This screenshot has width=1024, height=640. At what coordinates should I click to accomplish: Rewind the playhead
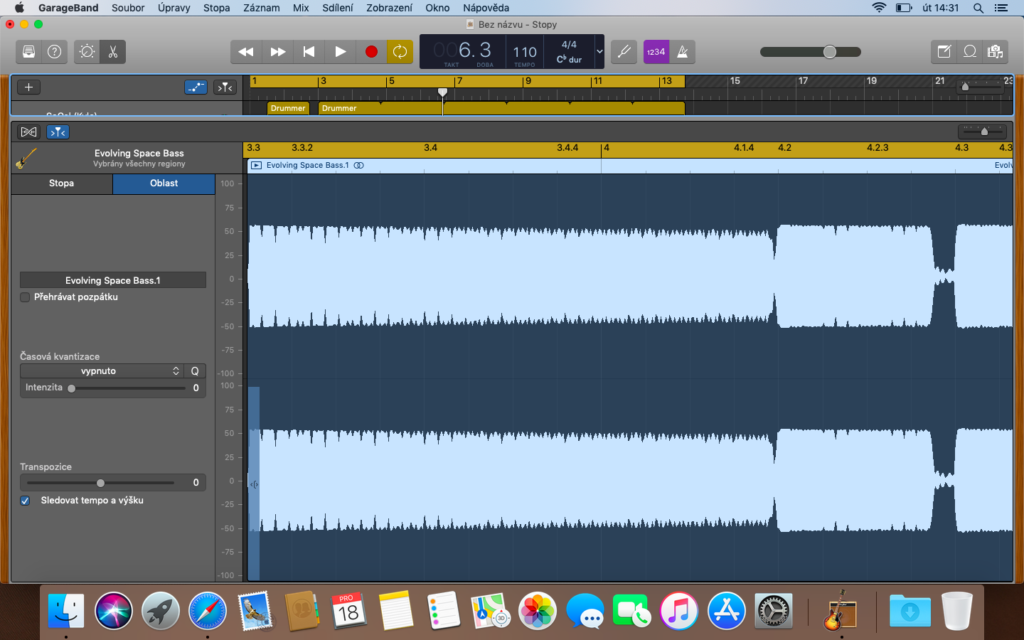pos(246,52)
